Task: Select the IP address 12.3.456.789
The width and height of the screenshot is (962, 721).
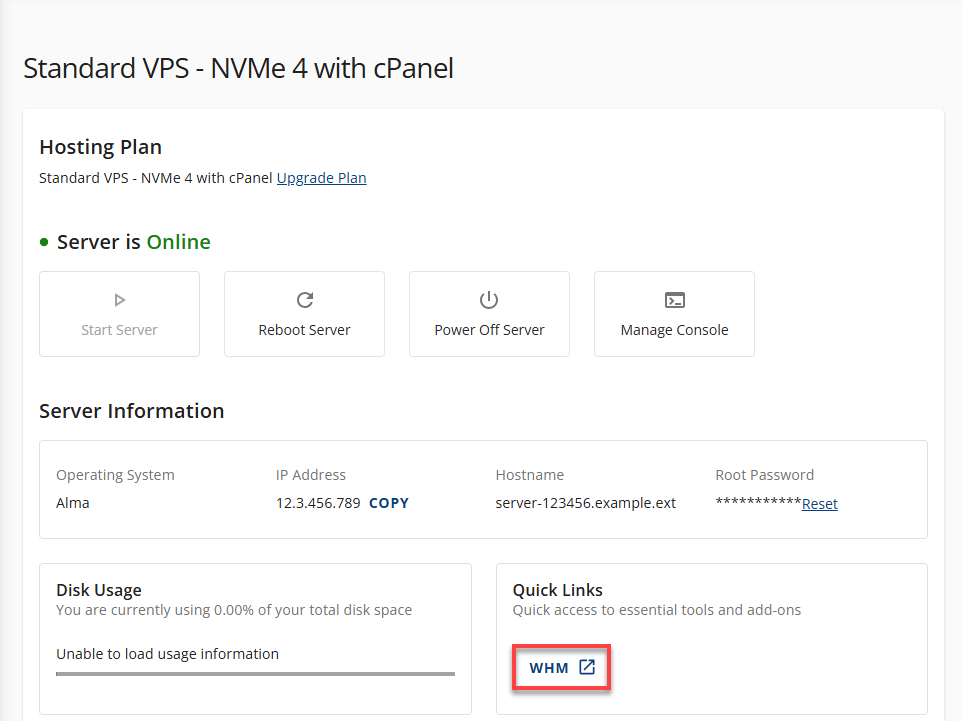Action: tap(318, 503)
